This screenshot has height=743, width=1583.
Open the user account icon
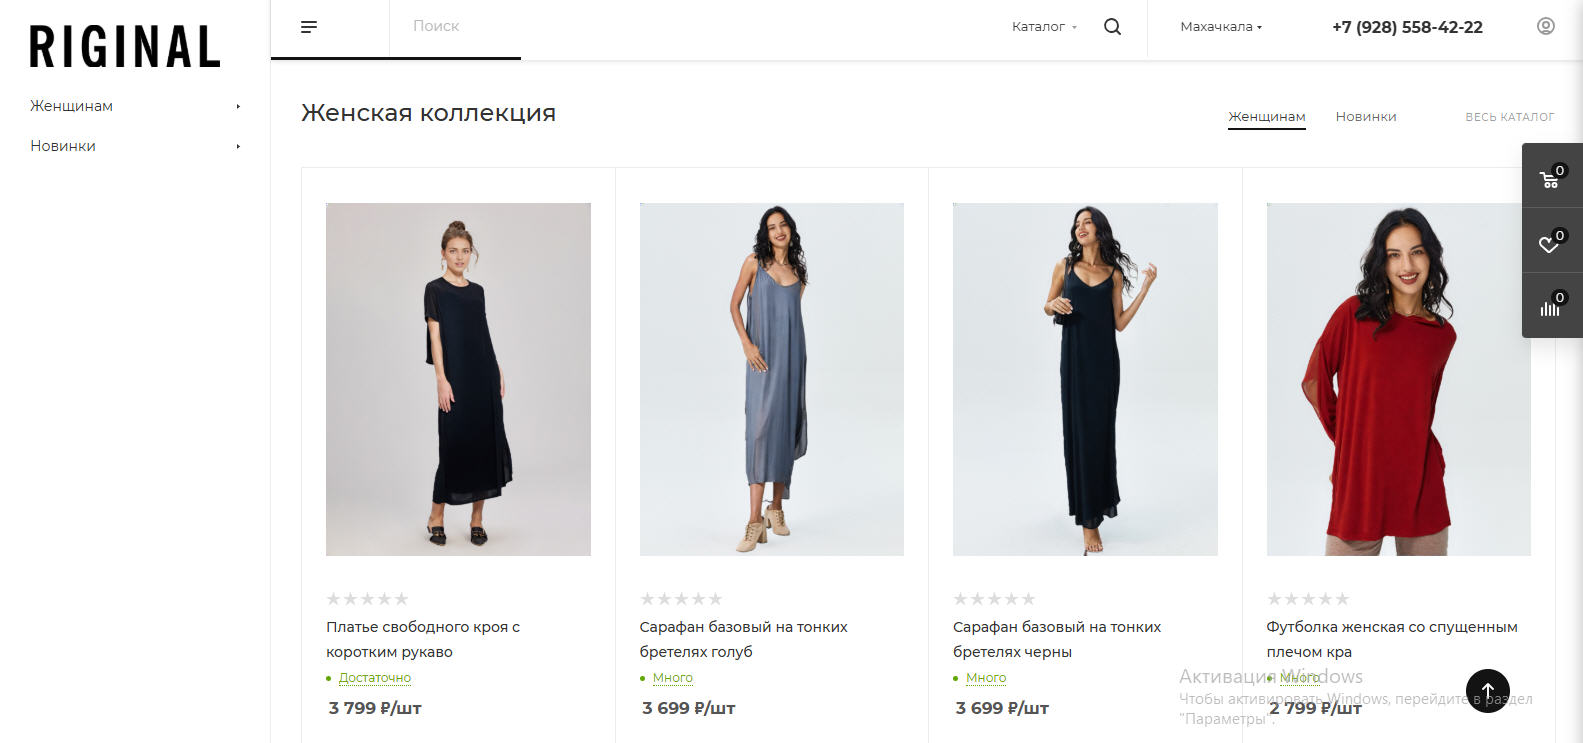tap(1546, 26)
